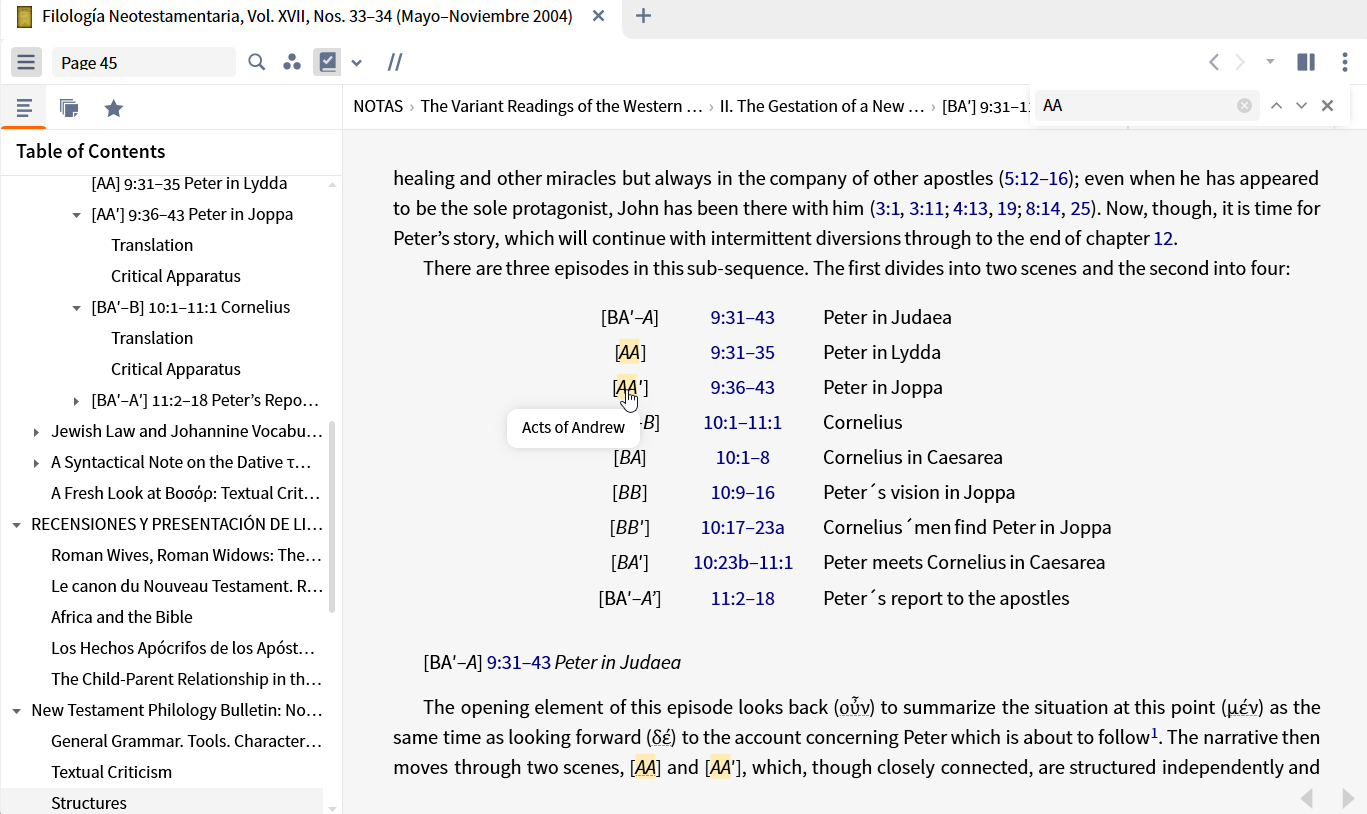Image resolution: width=1367 pixels, height=814 pixels.
Task: Click breadcrumb 'The Variant Readings of the Western'
Action: 561,106
